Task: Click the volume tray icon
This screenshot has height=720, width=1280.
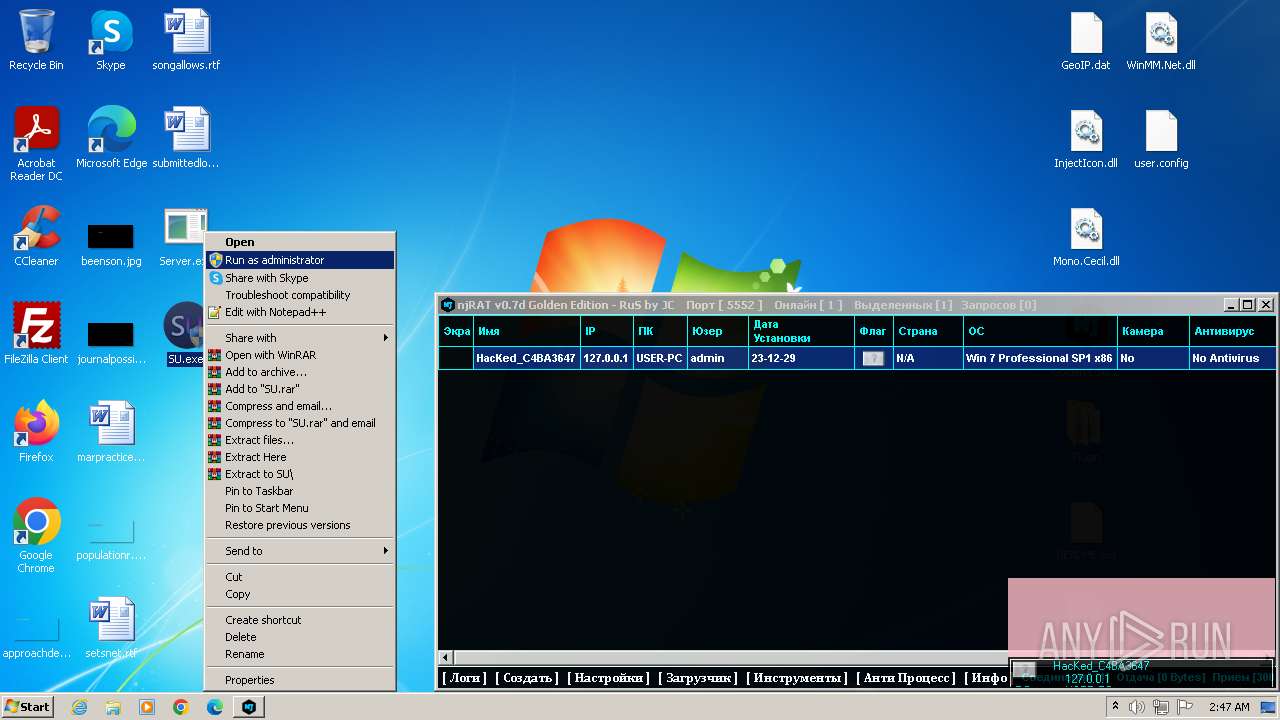Action: 1138,707
